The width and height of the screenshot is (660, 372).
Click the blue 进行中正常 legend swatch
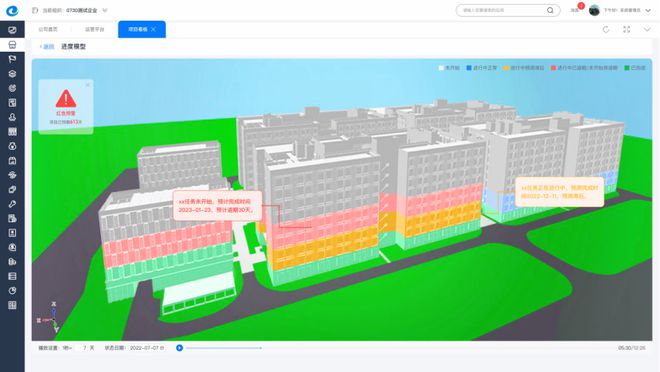pos(469,68)
